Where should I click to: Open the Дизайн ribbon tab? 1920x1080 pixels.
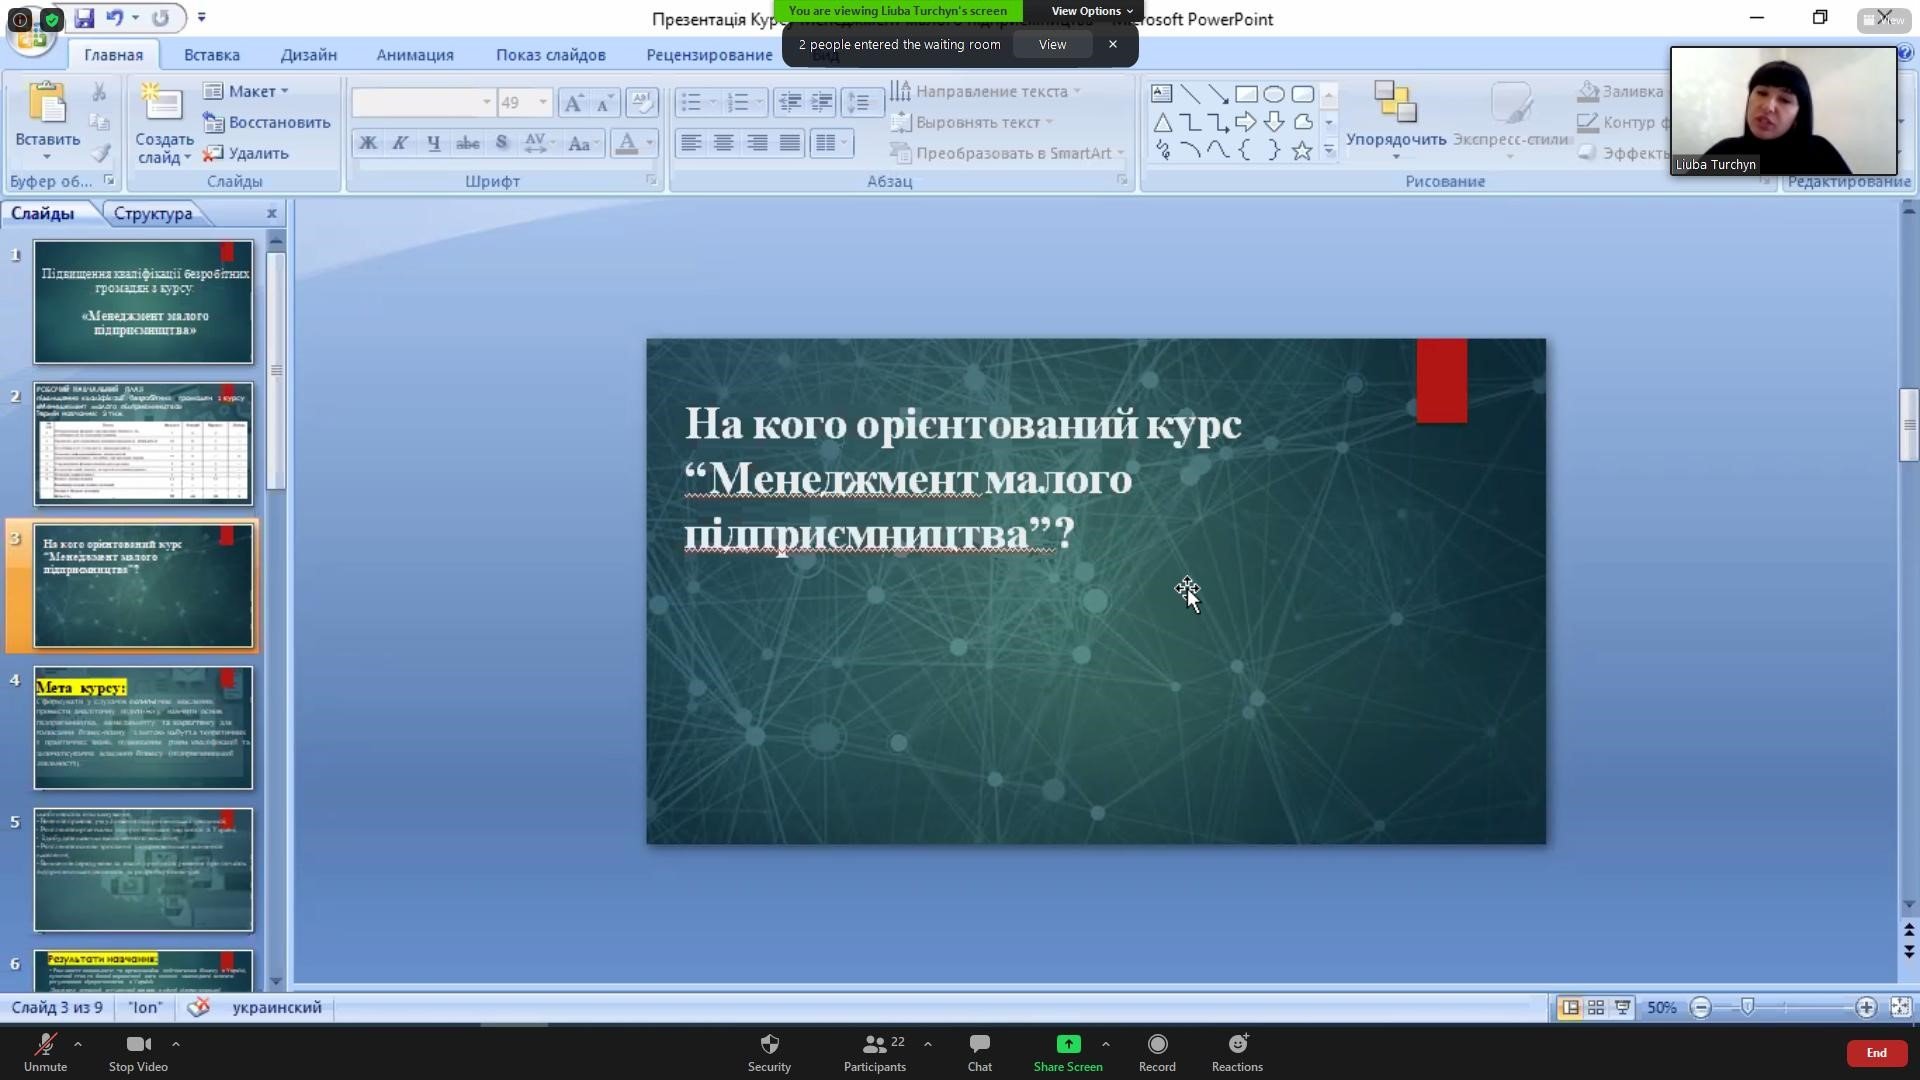pos(309,55)
